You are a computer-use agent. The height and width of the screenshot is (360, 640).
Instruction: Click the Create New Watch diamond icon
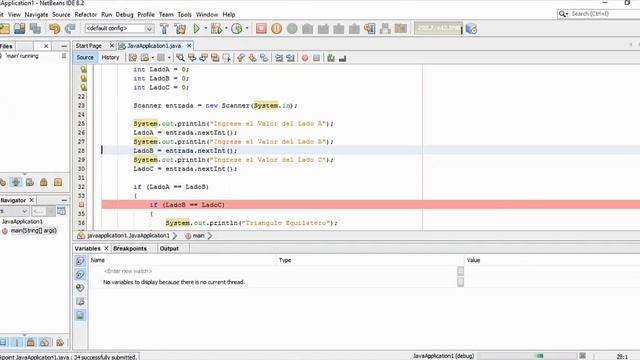pos(80,288)
